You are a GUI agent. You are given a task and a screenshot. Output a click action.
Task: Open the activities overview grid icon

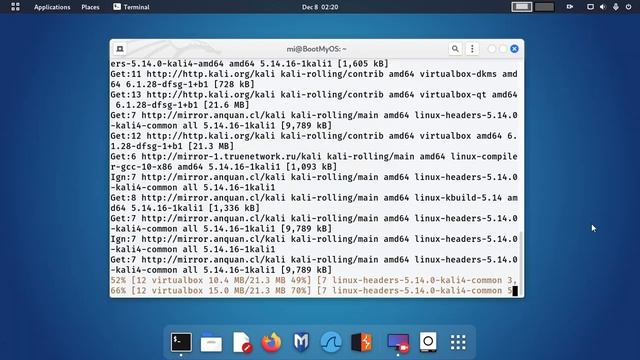pos(16,7)
